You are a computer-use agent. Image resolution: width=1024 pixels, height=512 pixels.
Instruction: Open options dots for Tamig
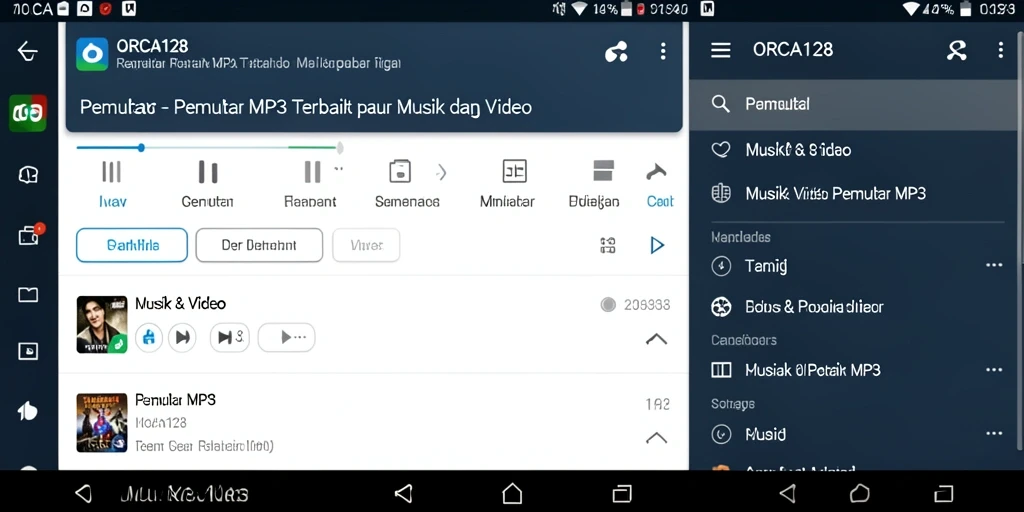point(994,265)
